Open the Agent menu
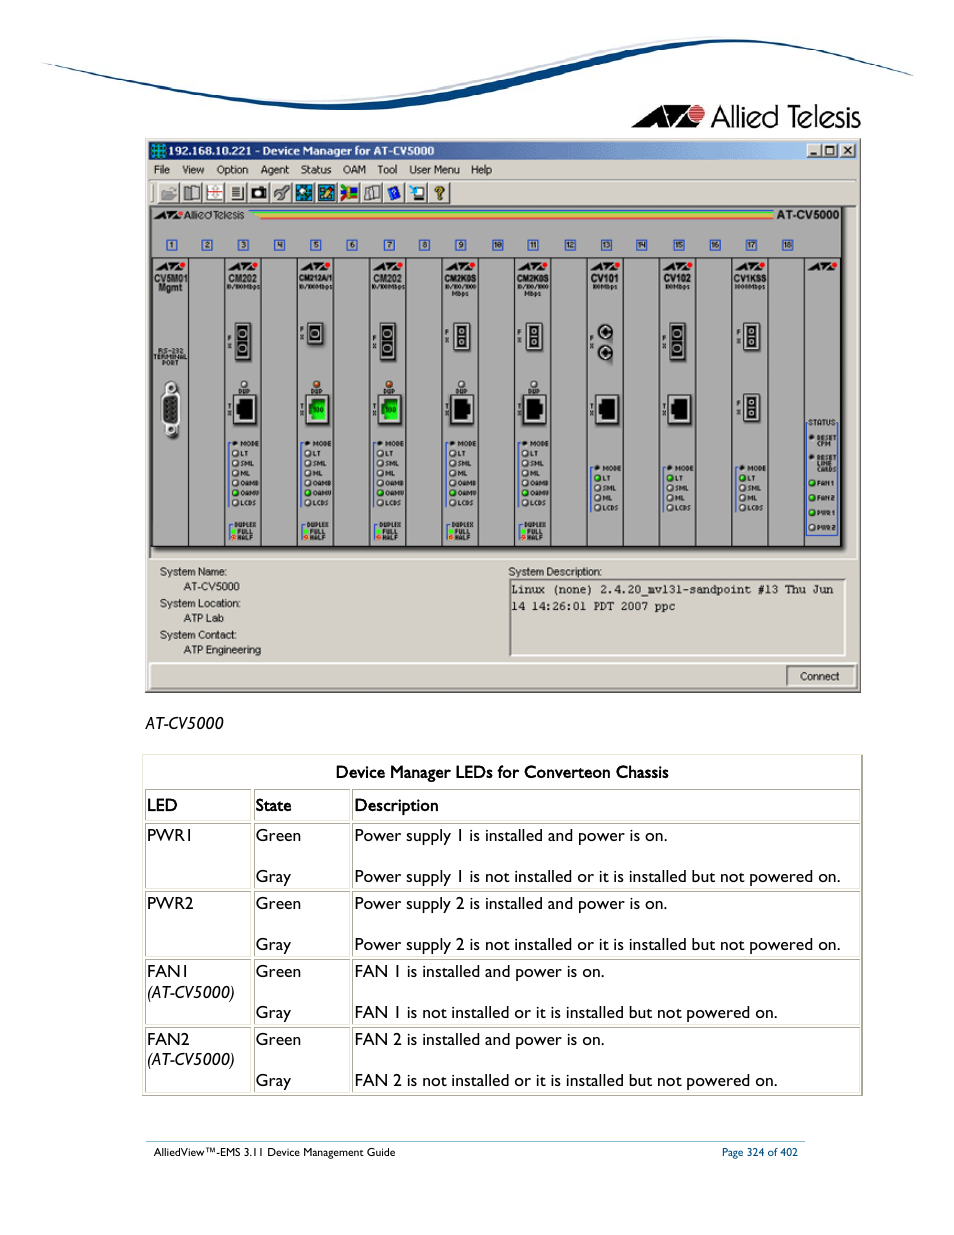The height and width of the screenshot is (1235, 954). pyautogui.click(x=275, y=170)
